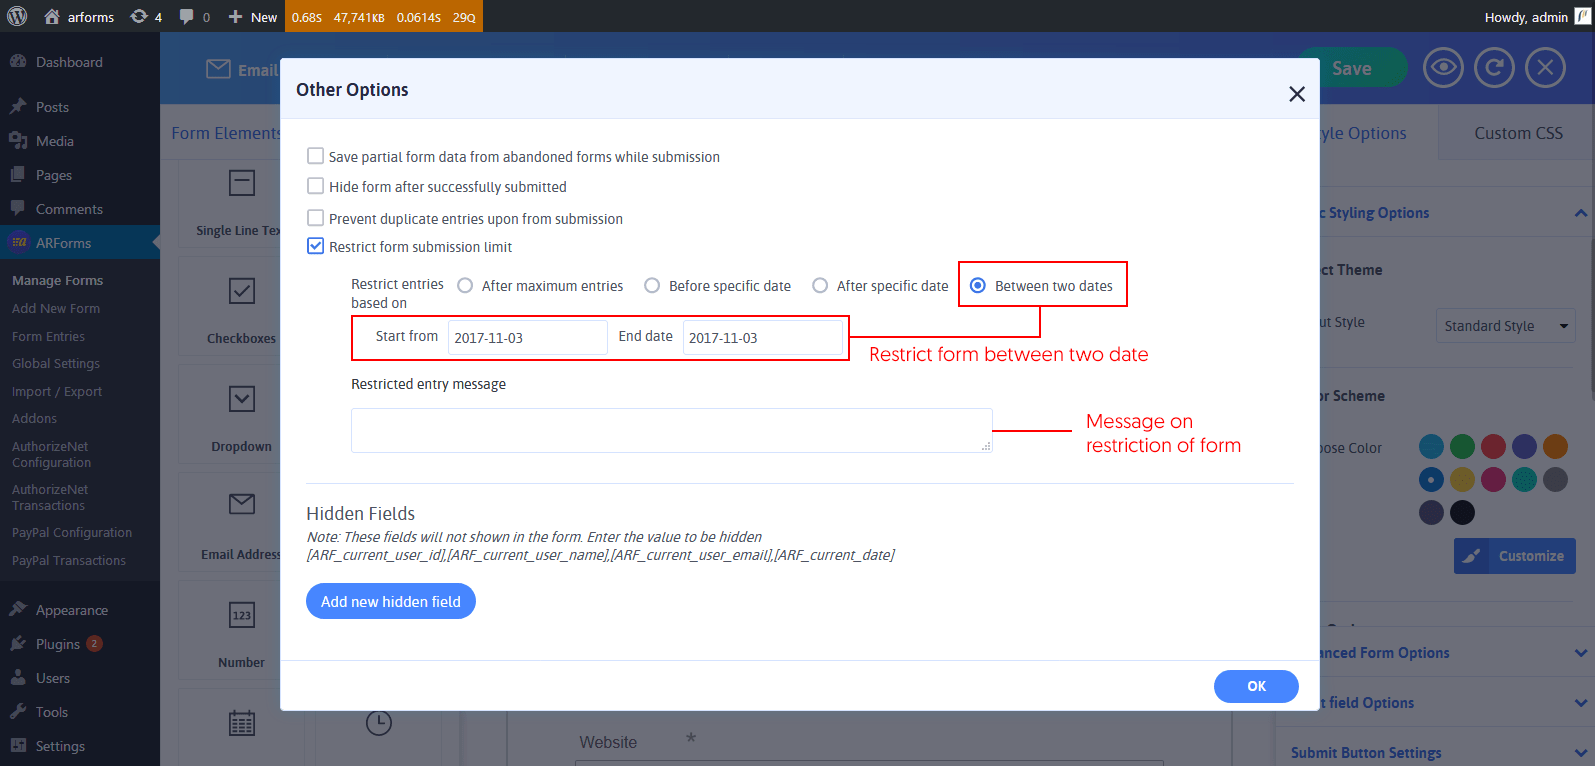Image resolution: width=1595 pixels, height=766 pixels.
Task: Click the preview eye icon
Action: pyautogui.click(x=1443, y=68)
